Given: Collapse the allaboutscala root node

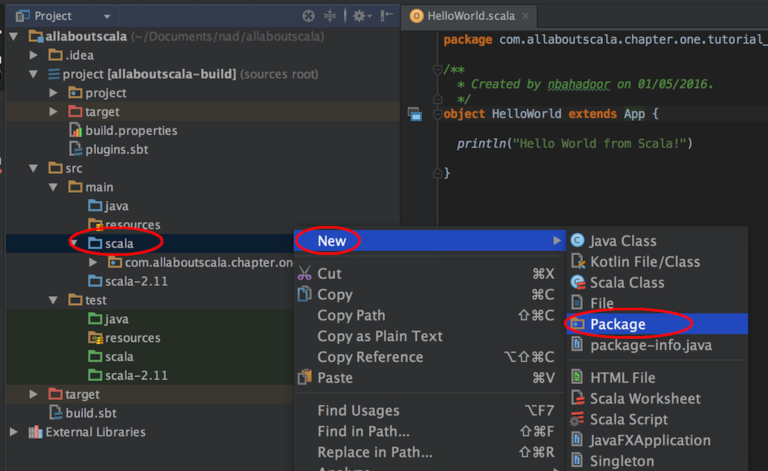Looking at the screenshot, I should [x=14, y=36].
